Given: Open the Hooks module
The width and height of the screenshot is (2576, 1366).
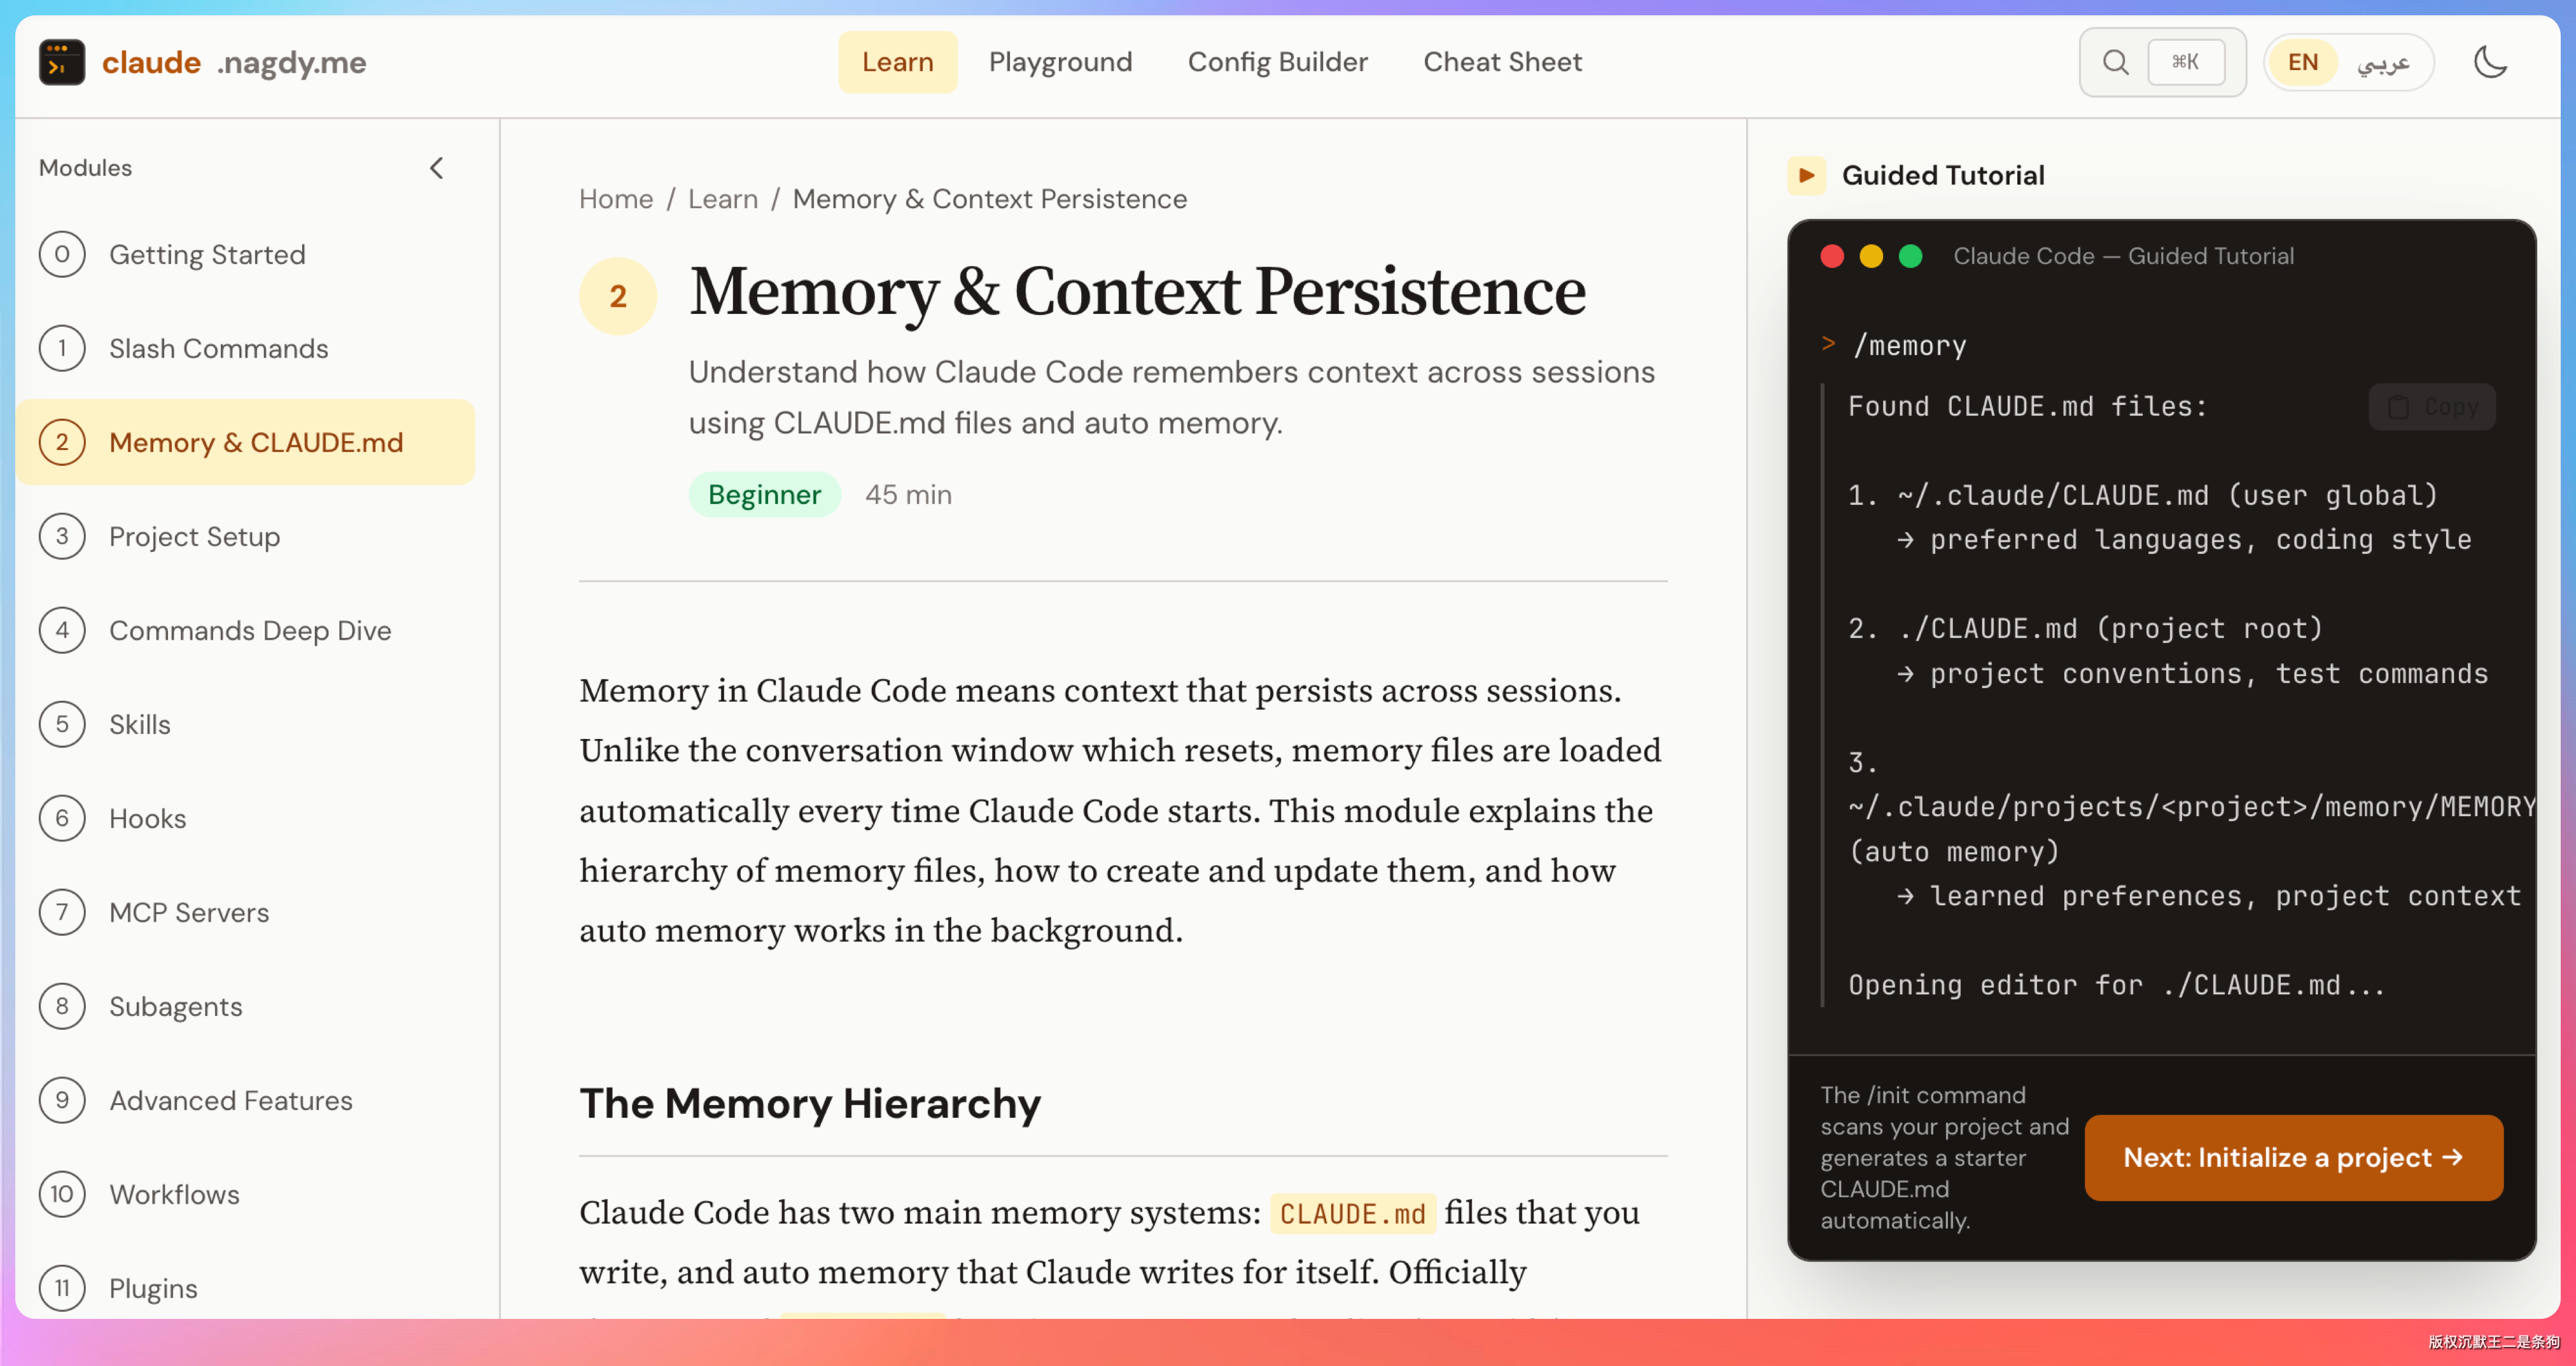Looking at the screenshot, I should 245,818.
